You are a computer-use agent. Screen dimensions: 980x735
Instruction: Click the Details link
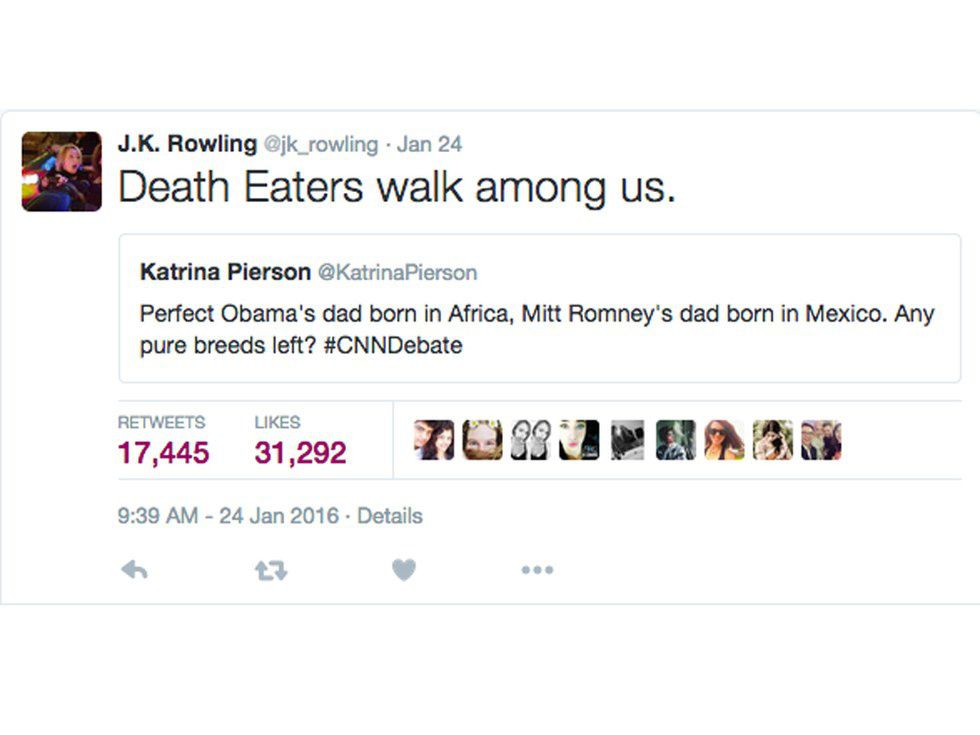[390, 516]
